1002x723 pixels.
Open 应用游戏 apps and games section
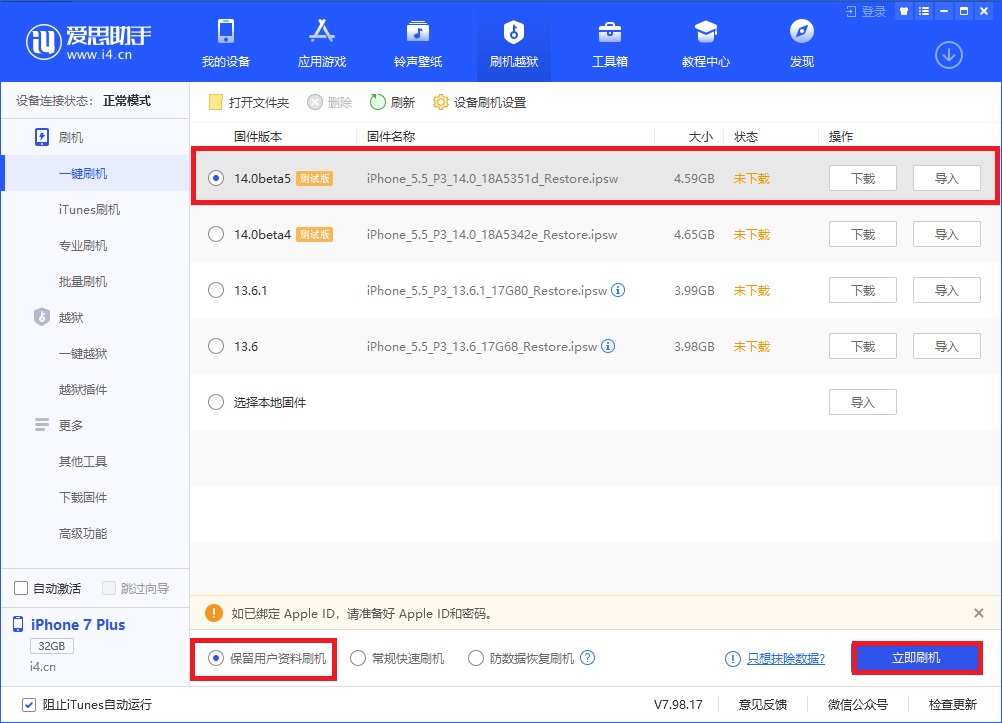(321, 43)
